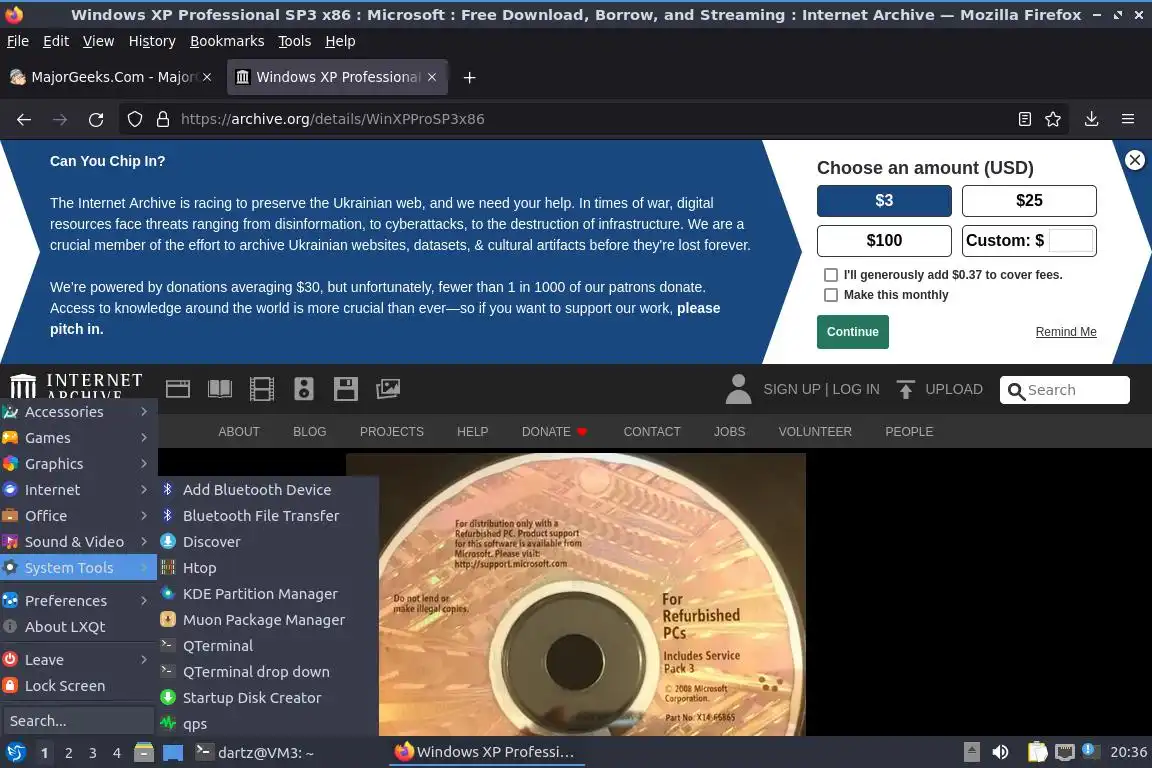Open Firefox downloads panel icon
The height and width of the screenshot is (768, 1152).
point(1092,119)
